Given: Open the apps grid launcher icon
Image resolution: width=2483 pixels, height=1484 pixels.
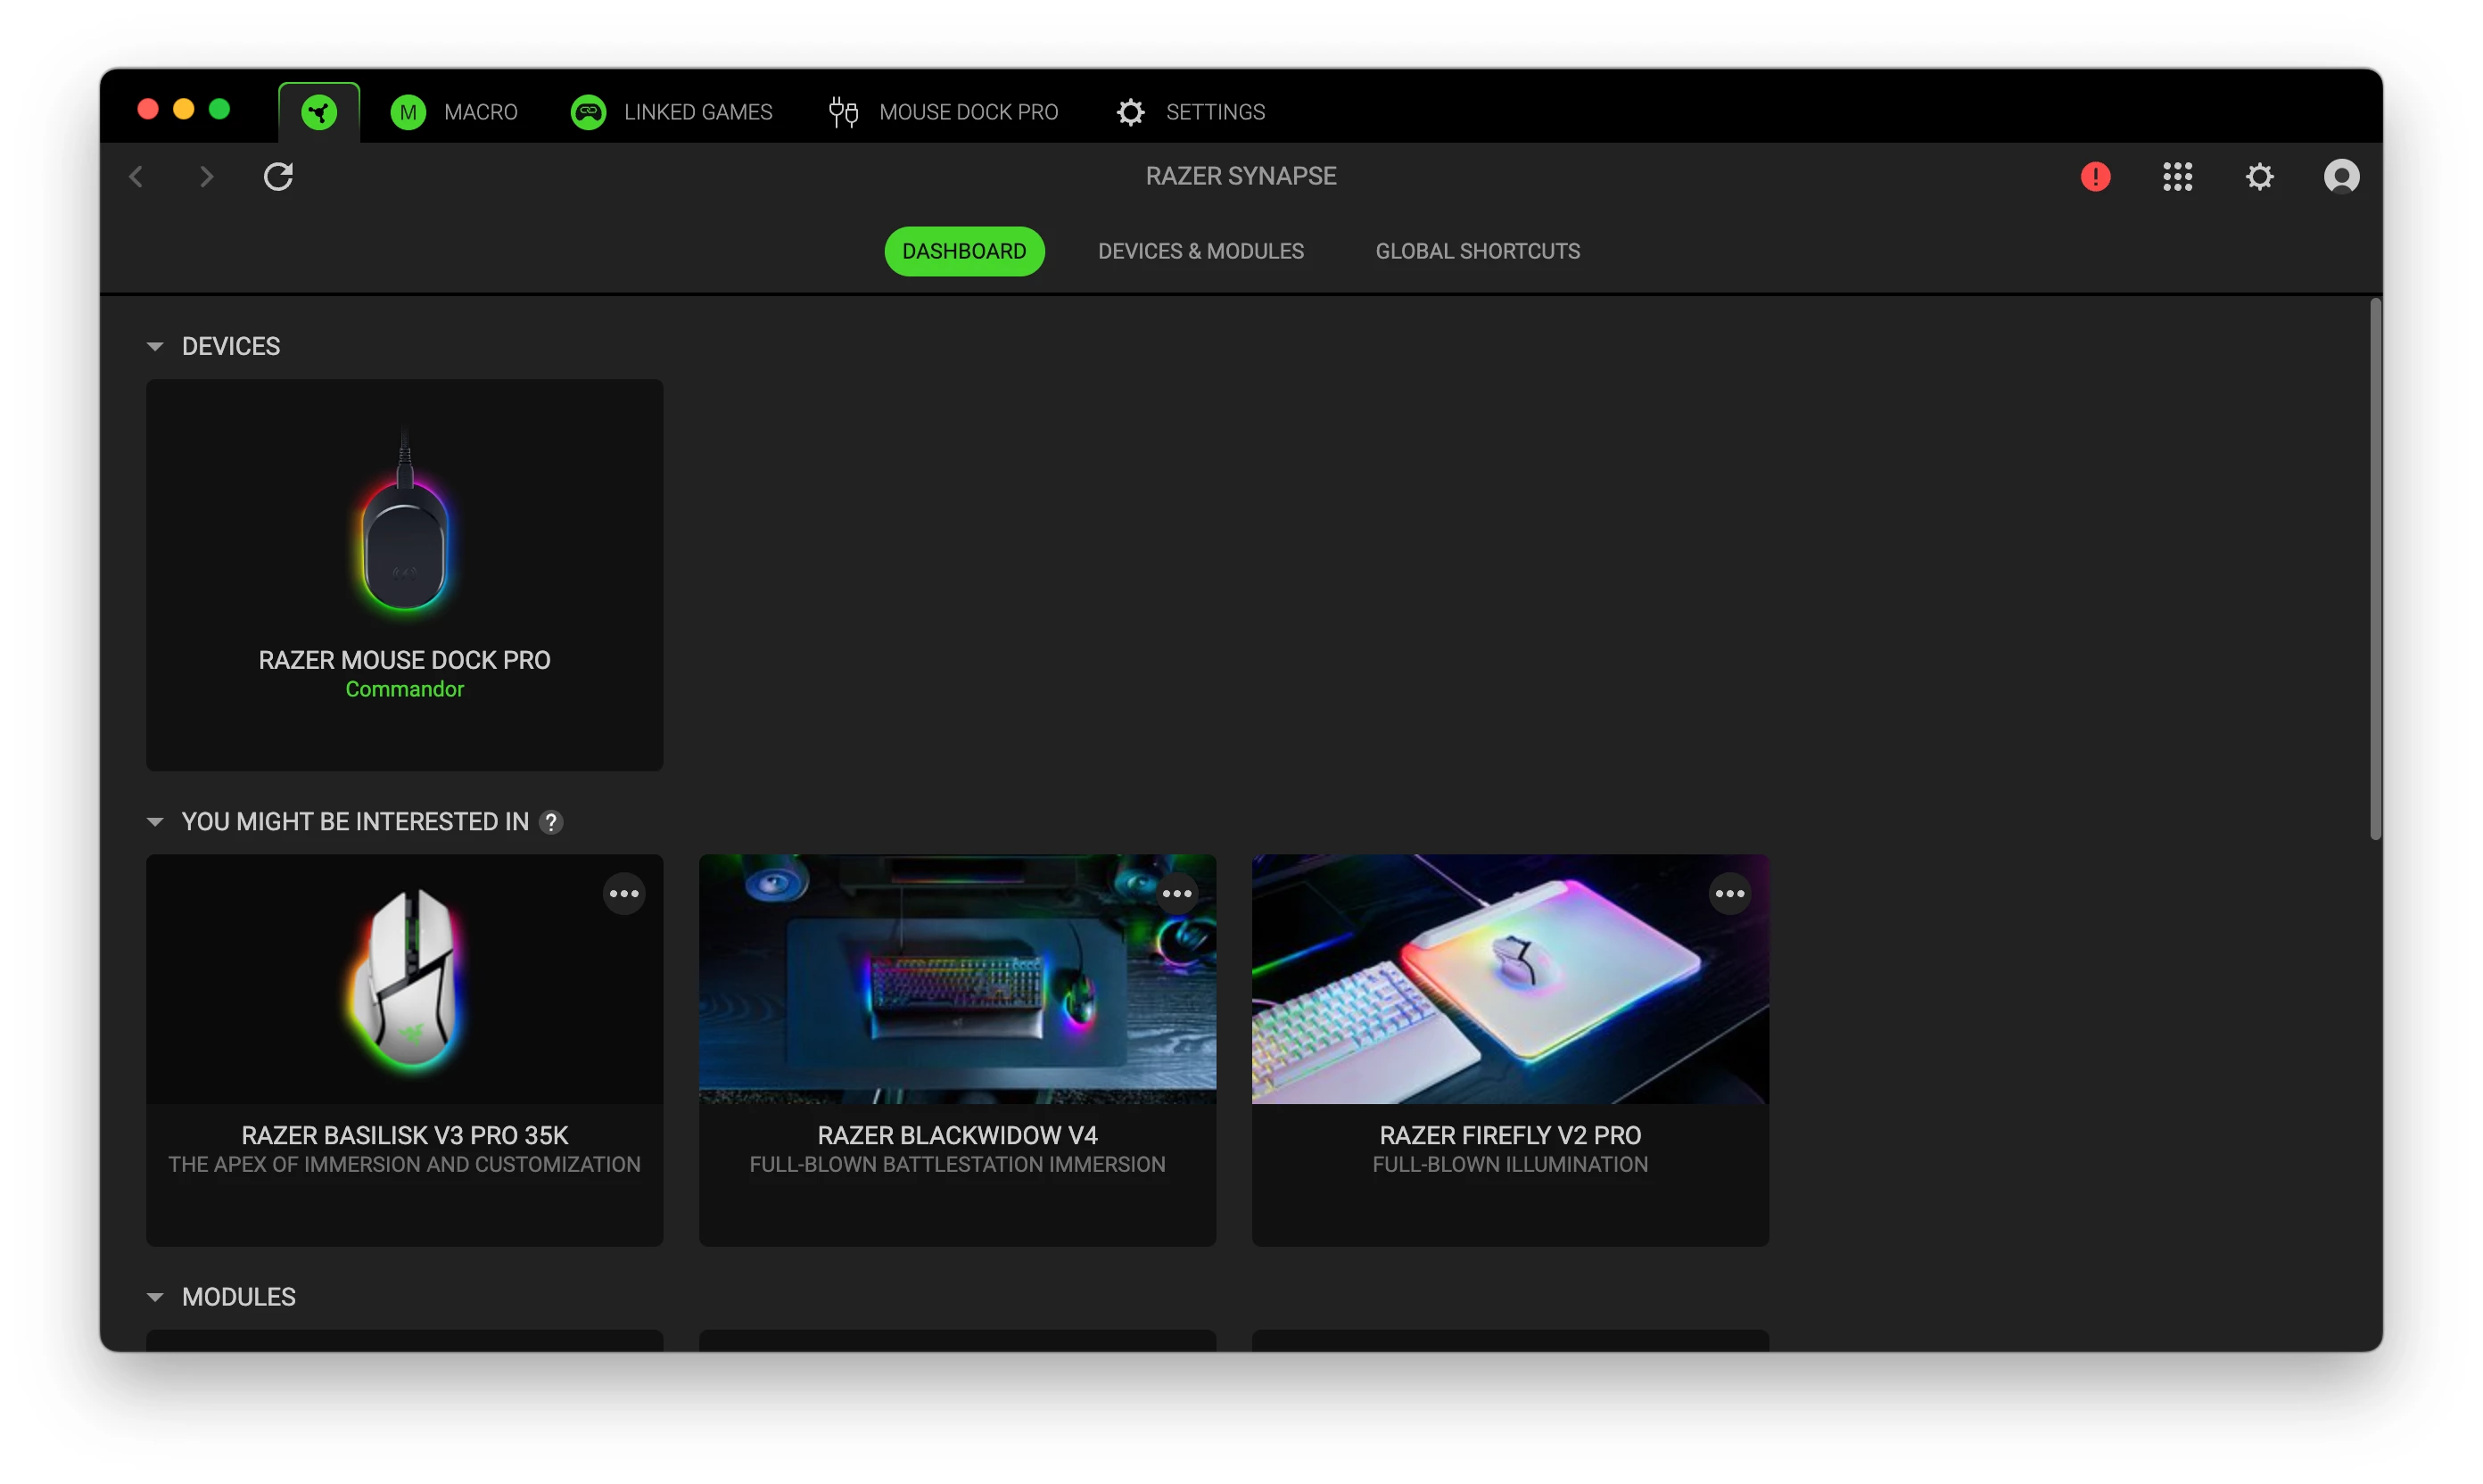Looking at the screenshot, I should click(2177, 177).
